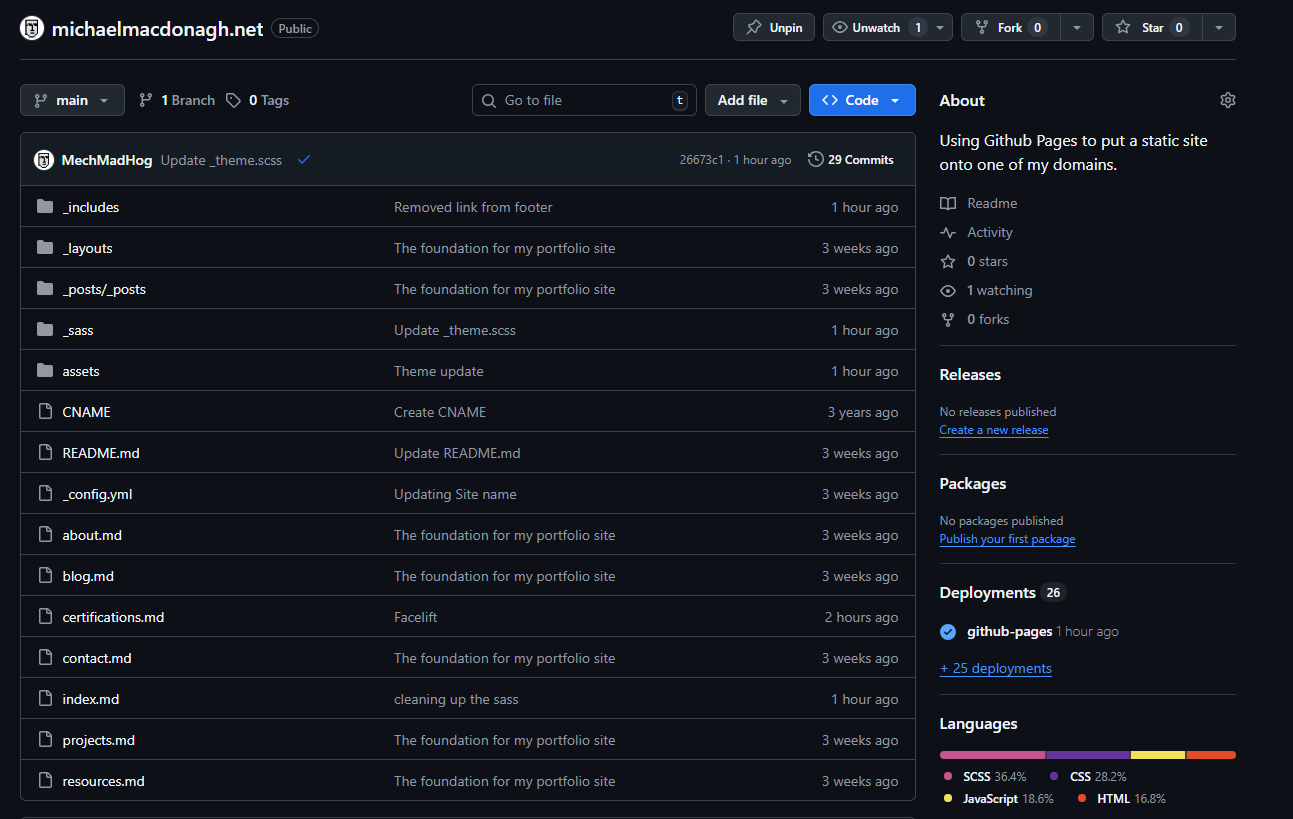Open the About settings gear icon
This screenshot has width=1293, height=819.
coord(1228,100)
